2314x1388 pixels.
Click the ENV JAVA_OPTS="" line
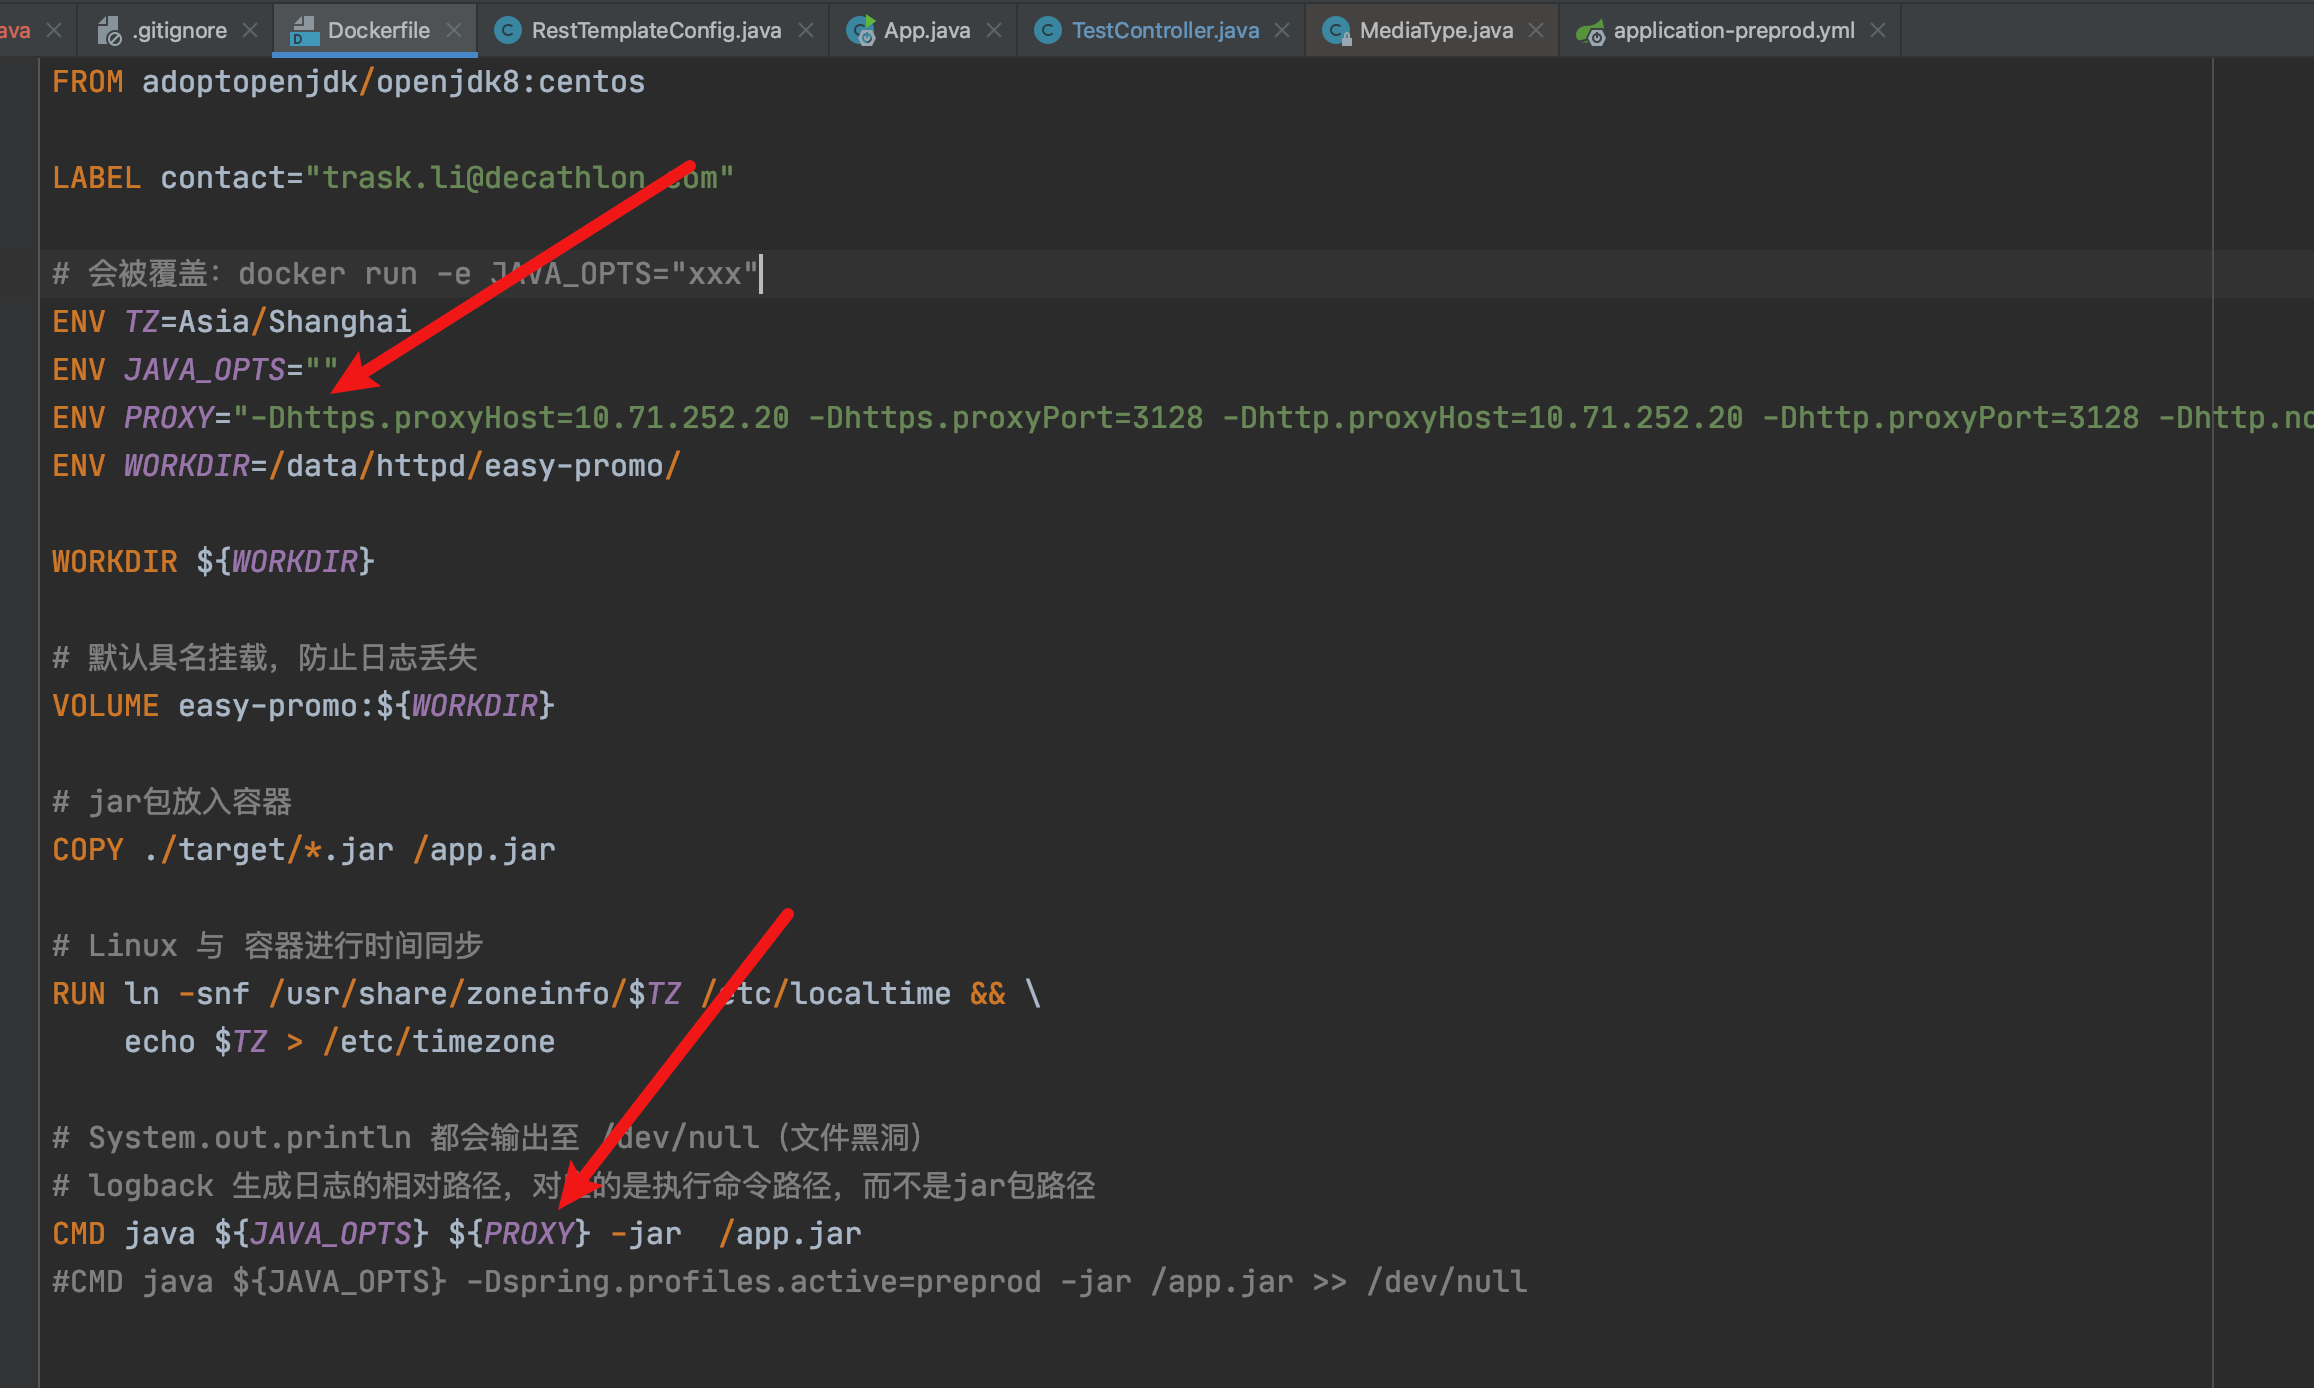click(195, 370)
